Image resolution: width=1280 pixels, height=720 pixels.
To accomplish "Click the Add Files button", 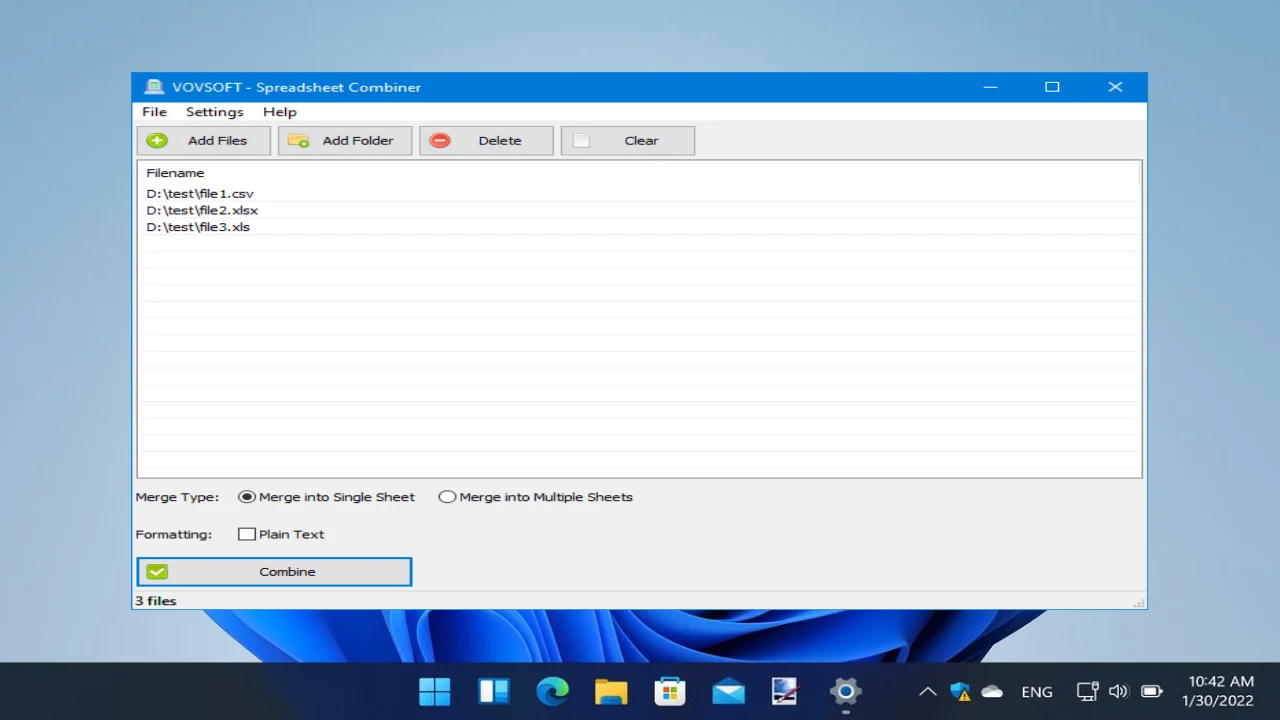I will pyautogui.click(x=204, y=141).
